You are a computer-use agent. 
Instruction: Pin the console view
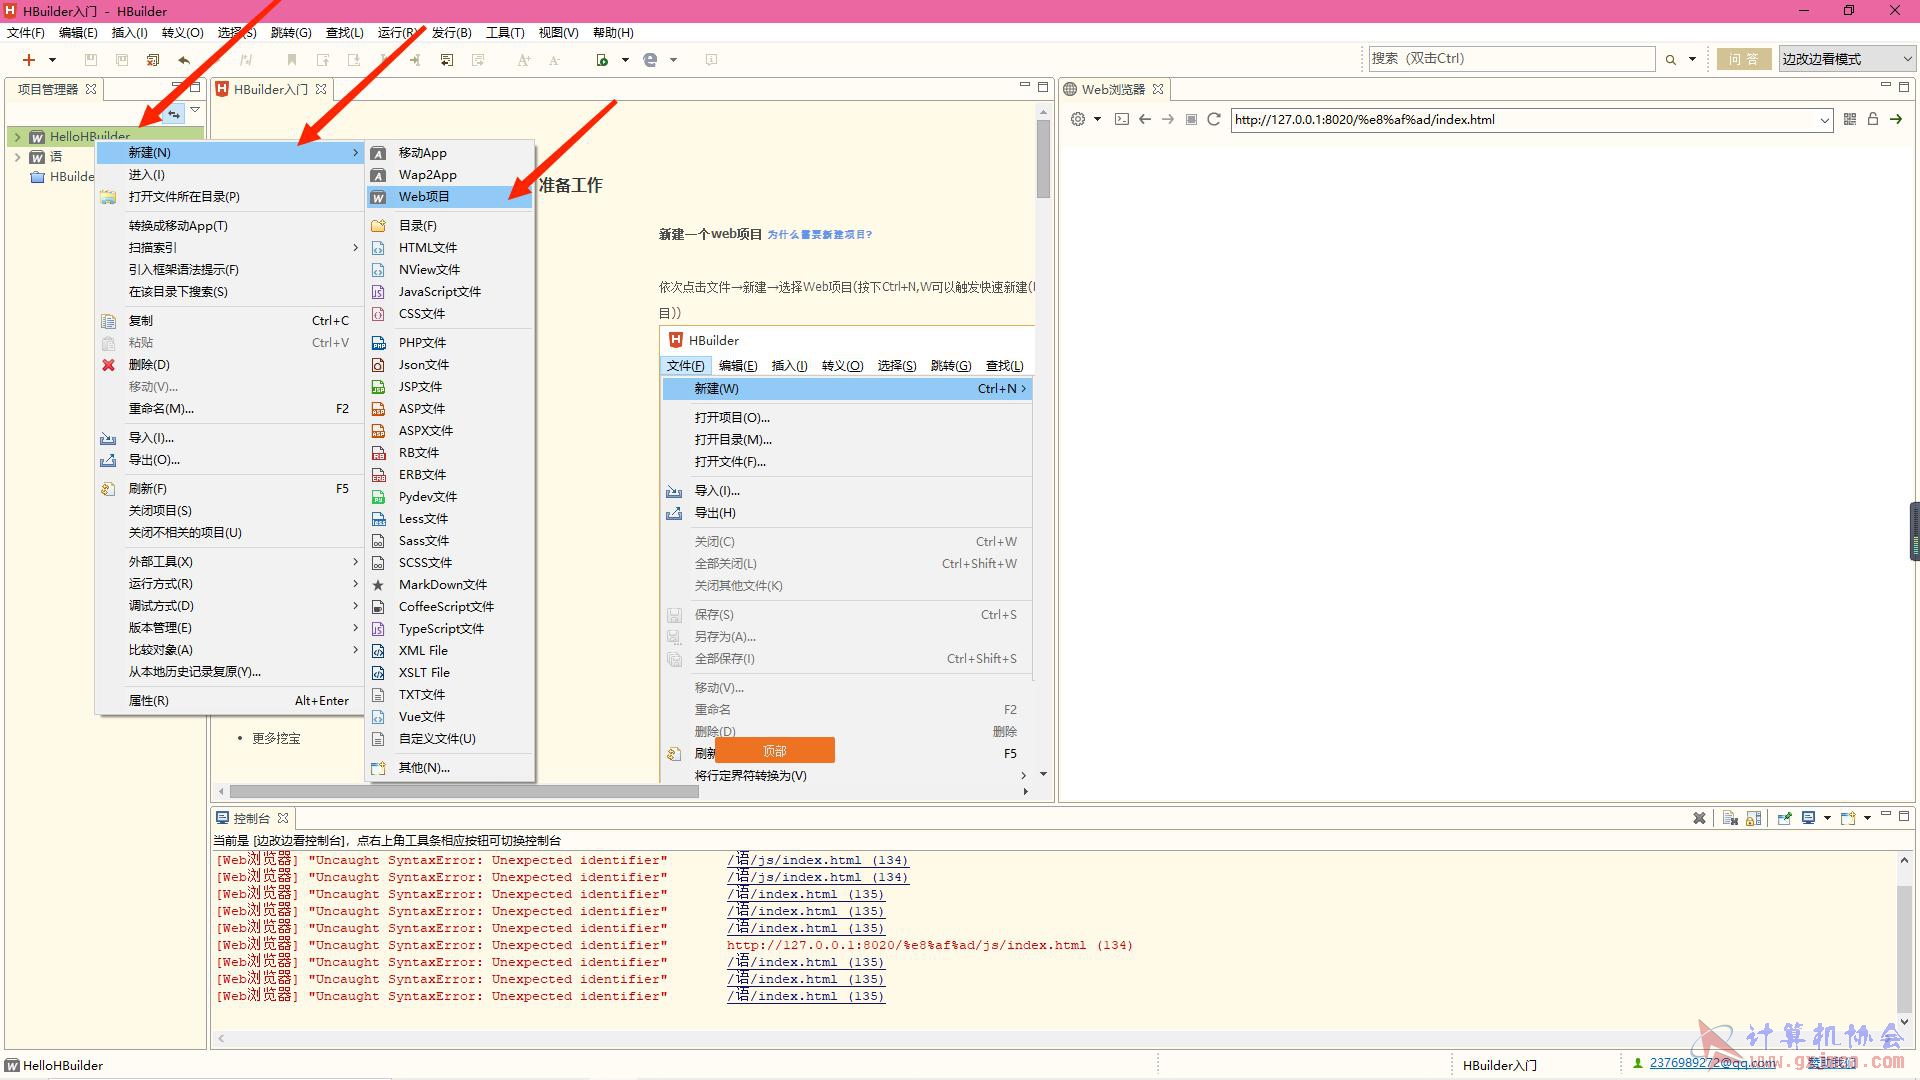click(1784, 818)
